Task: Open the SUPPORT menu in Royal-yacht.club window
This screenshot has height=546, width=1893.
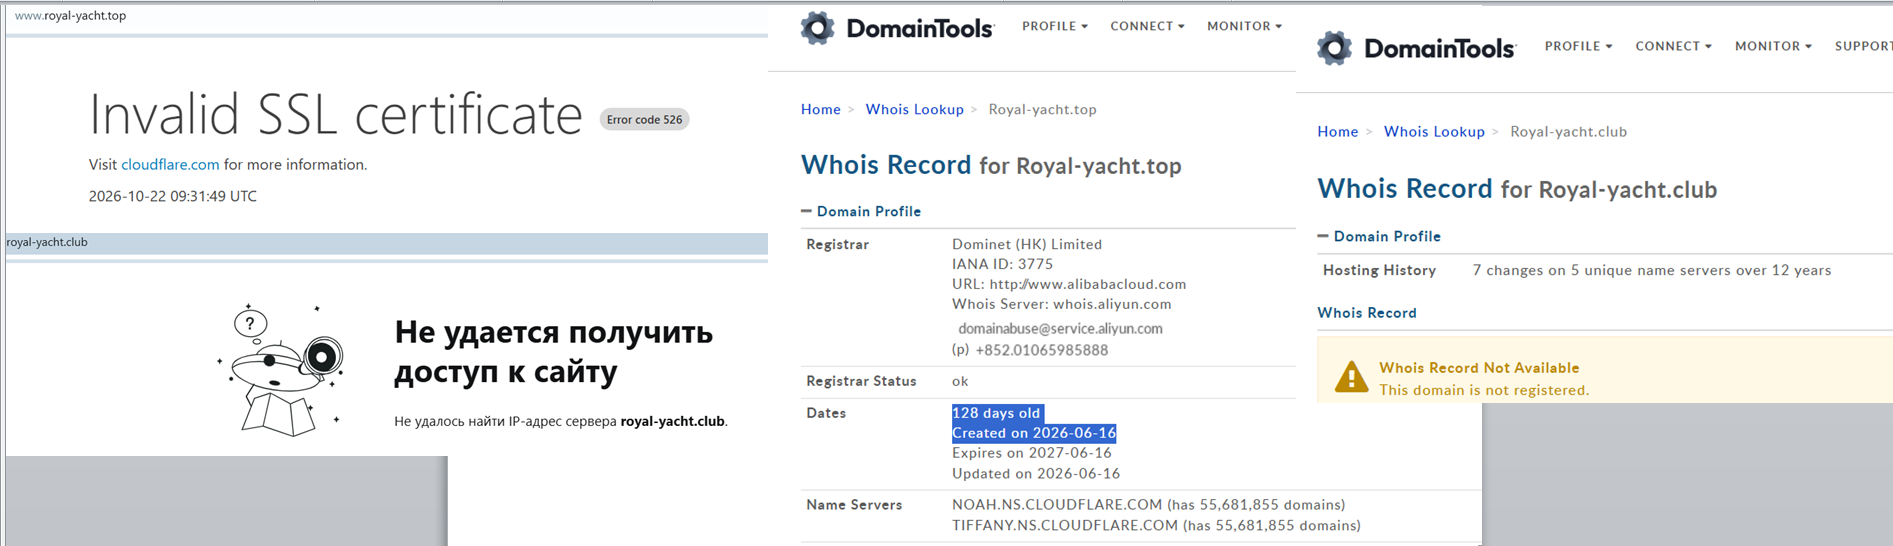Action: pos(1863,46)
